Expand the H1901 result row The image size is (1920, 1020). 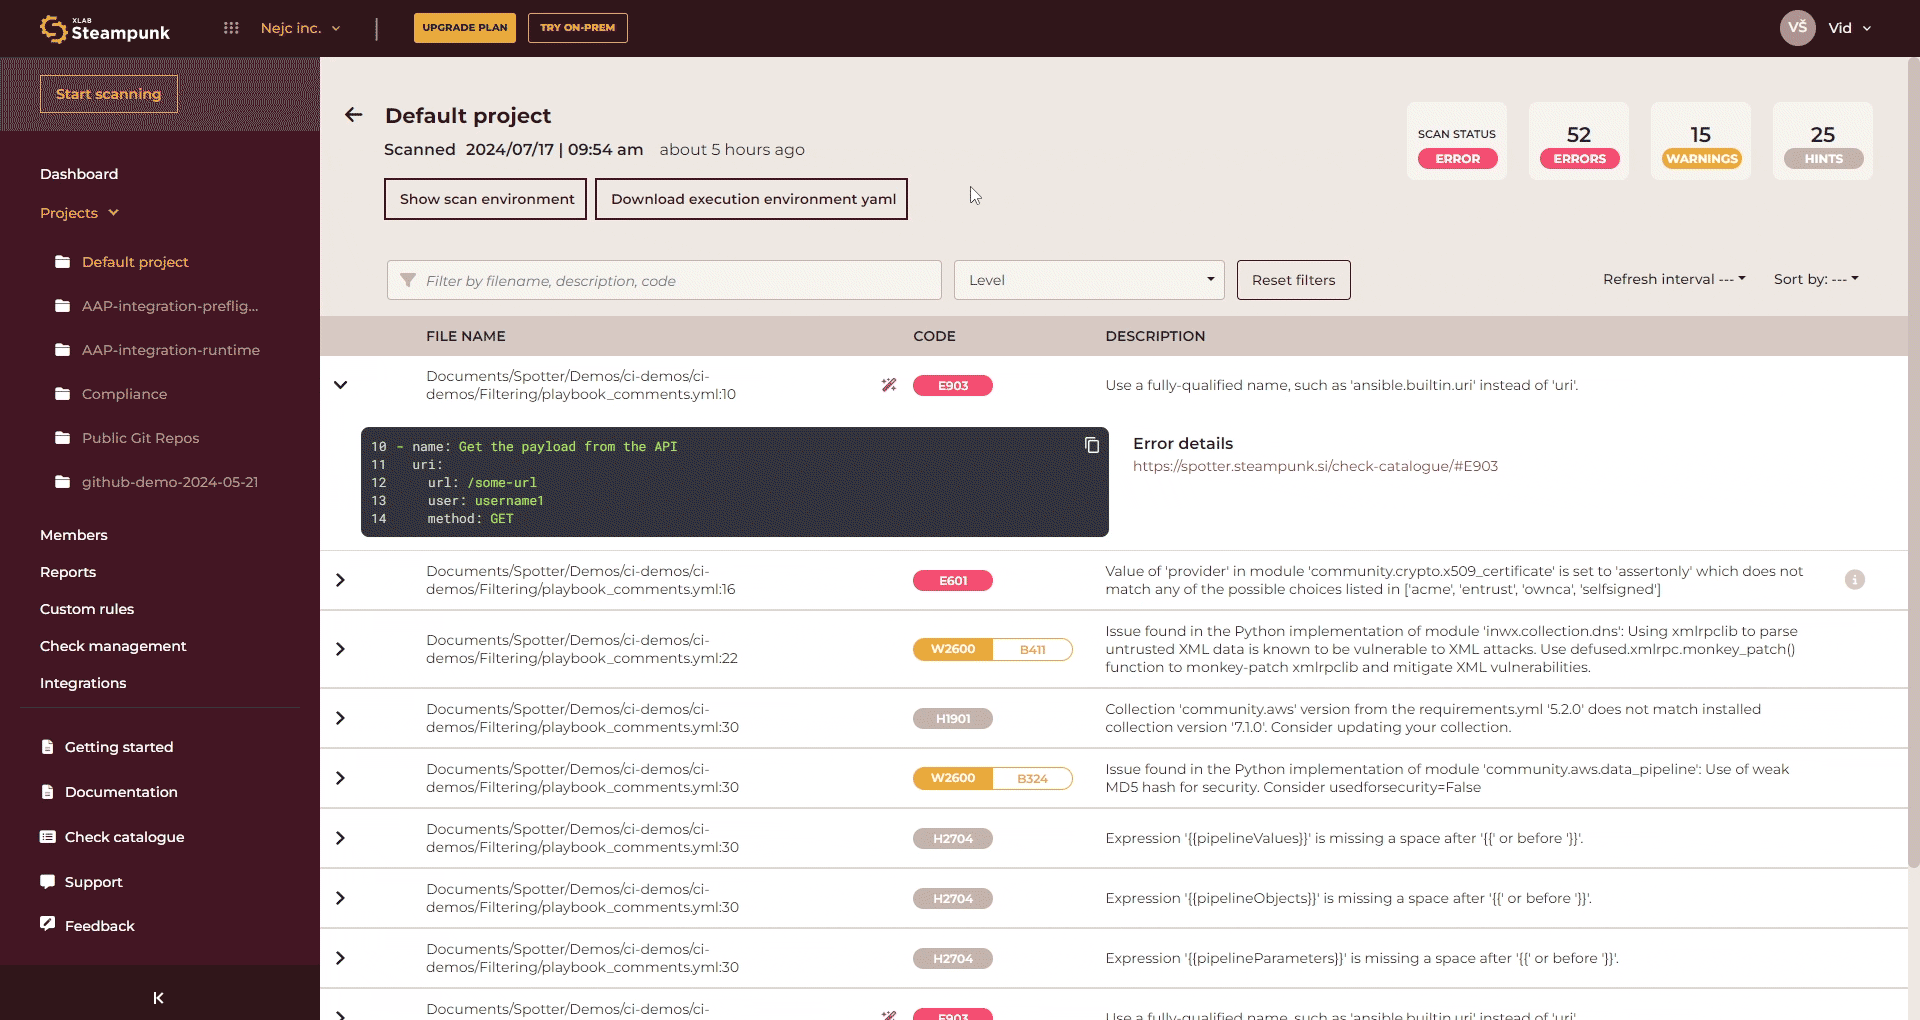coord(340,718)
